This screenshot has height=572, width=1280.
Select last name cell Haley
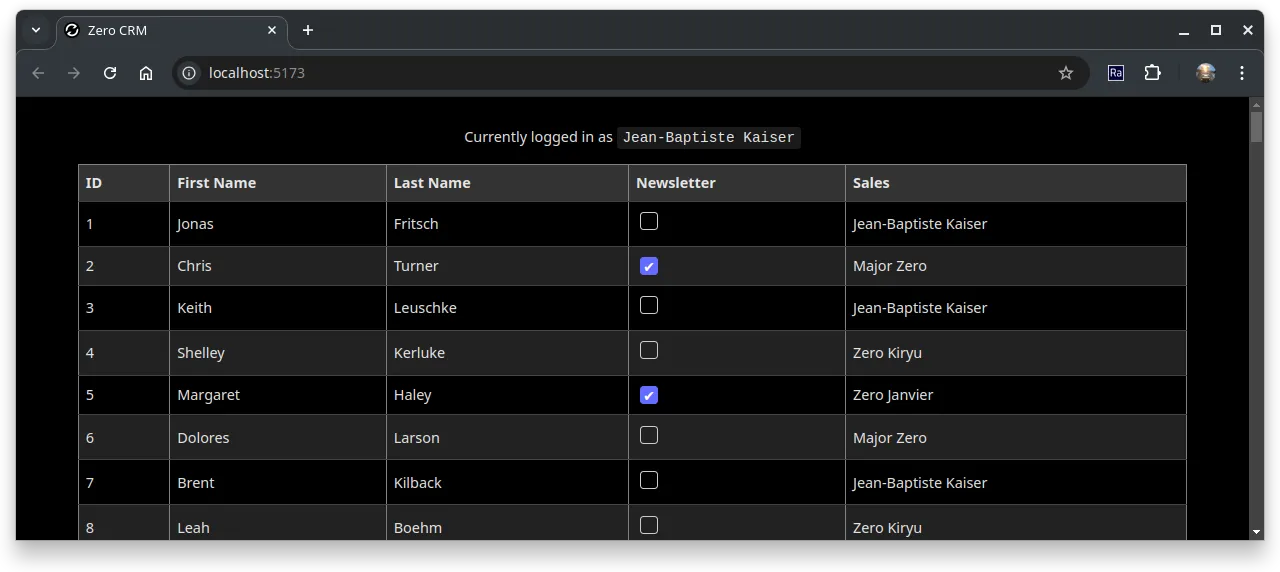[507, 395]
